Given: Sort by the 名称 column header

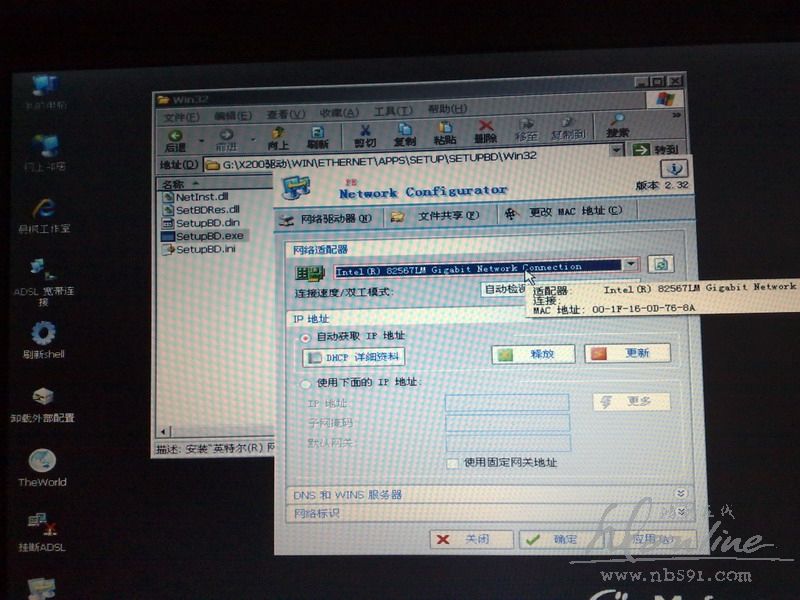Looking at the screenshot, I should coord(214,184).
